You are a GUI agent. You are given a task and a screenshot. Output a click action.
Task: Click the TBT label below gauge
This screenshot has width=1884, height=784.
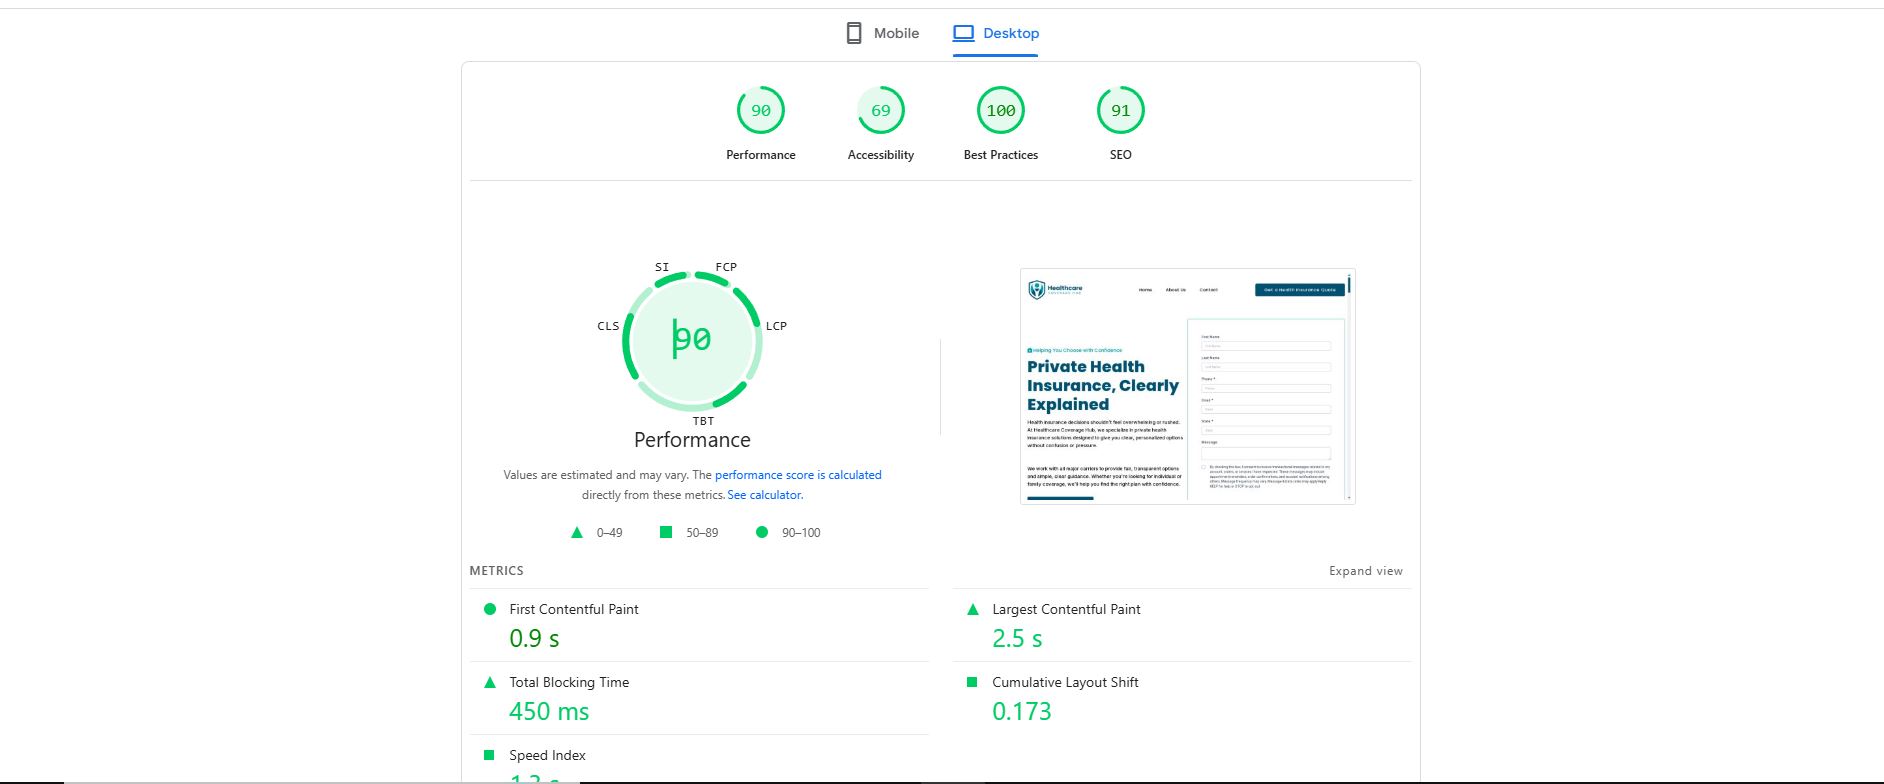pyautogui.click(x=703, y=421)
